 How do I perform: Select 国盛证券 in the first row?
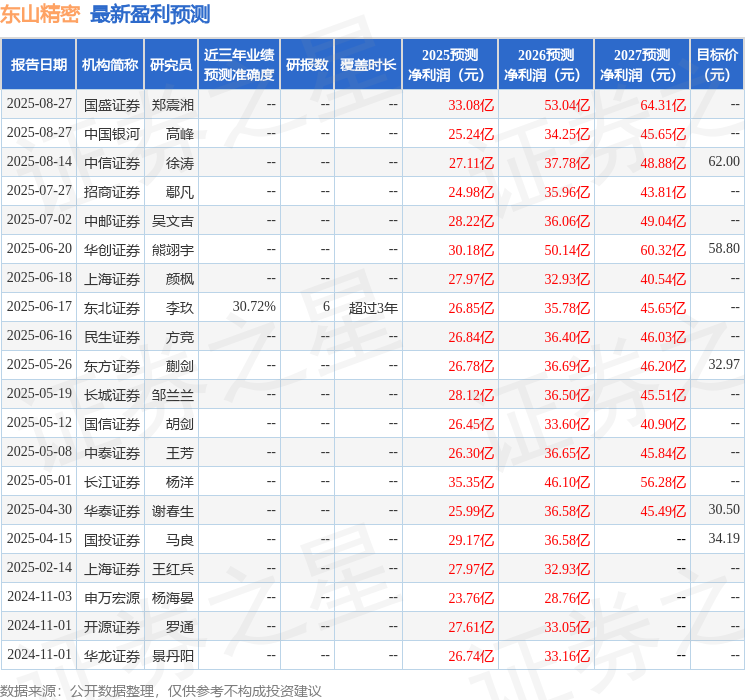(112, 105)
